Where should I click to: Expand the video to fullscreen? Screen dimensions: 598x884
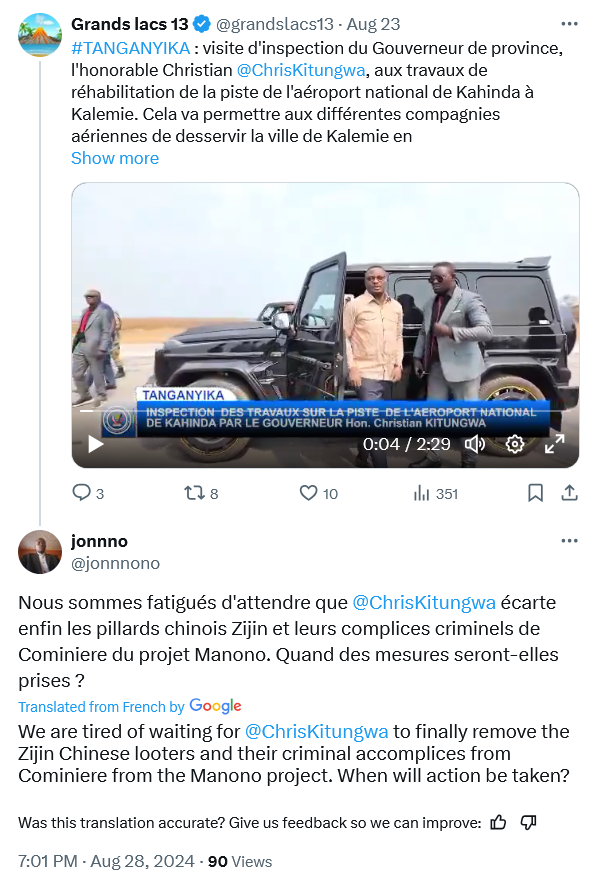555,444
